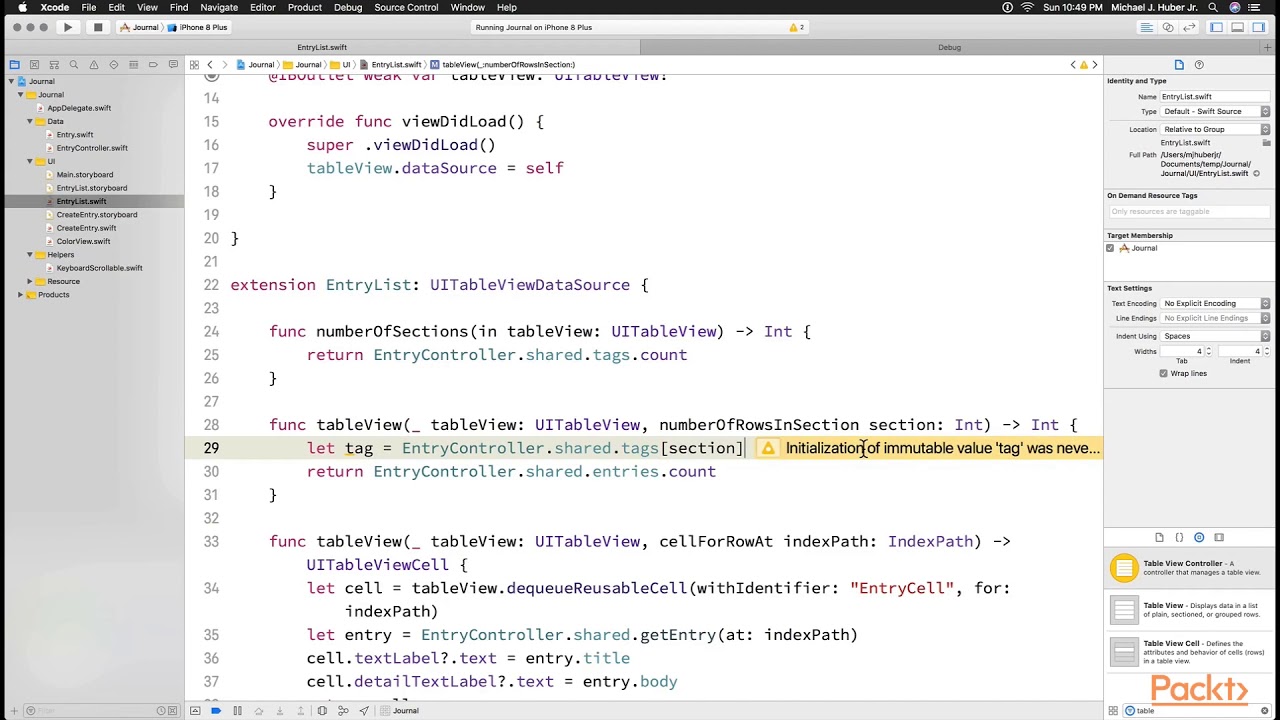This screenshot has height=720, width=1280.
Task: Open the Report navigator speech-bubble icon
Action: 172,64
